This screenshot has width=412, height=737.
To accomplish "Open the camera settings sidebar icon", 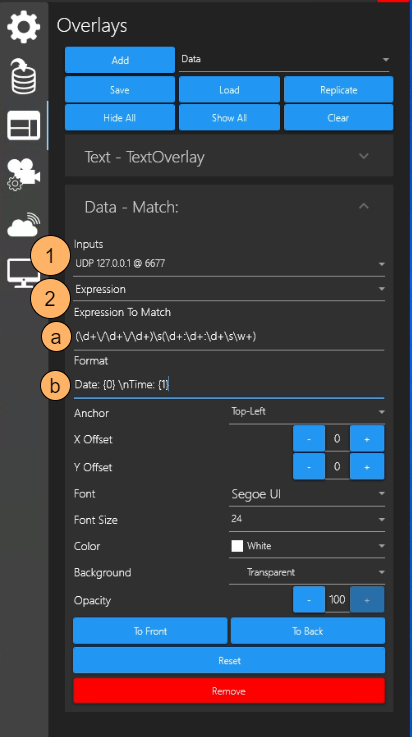I will 23,175.
